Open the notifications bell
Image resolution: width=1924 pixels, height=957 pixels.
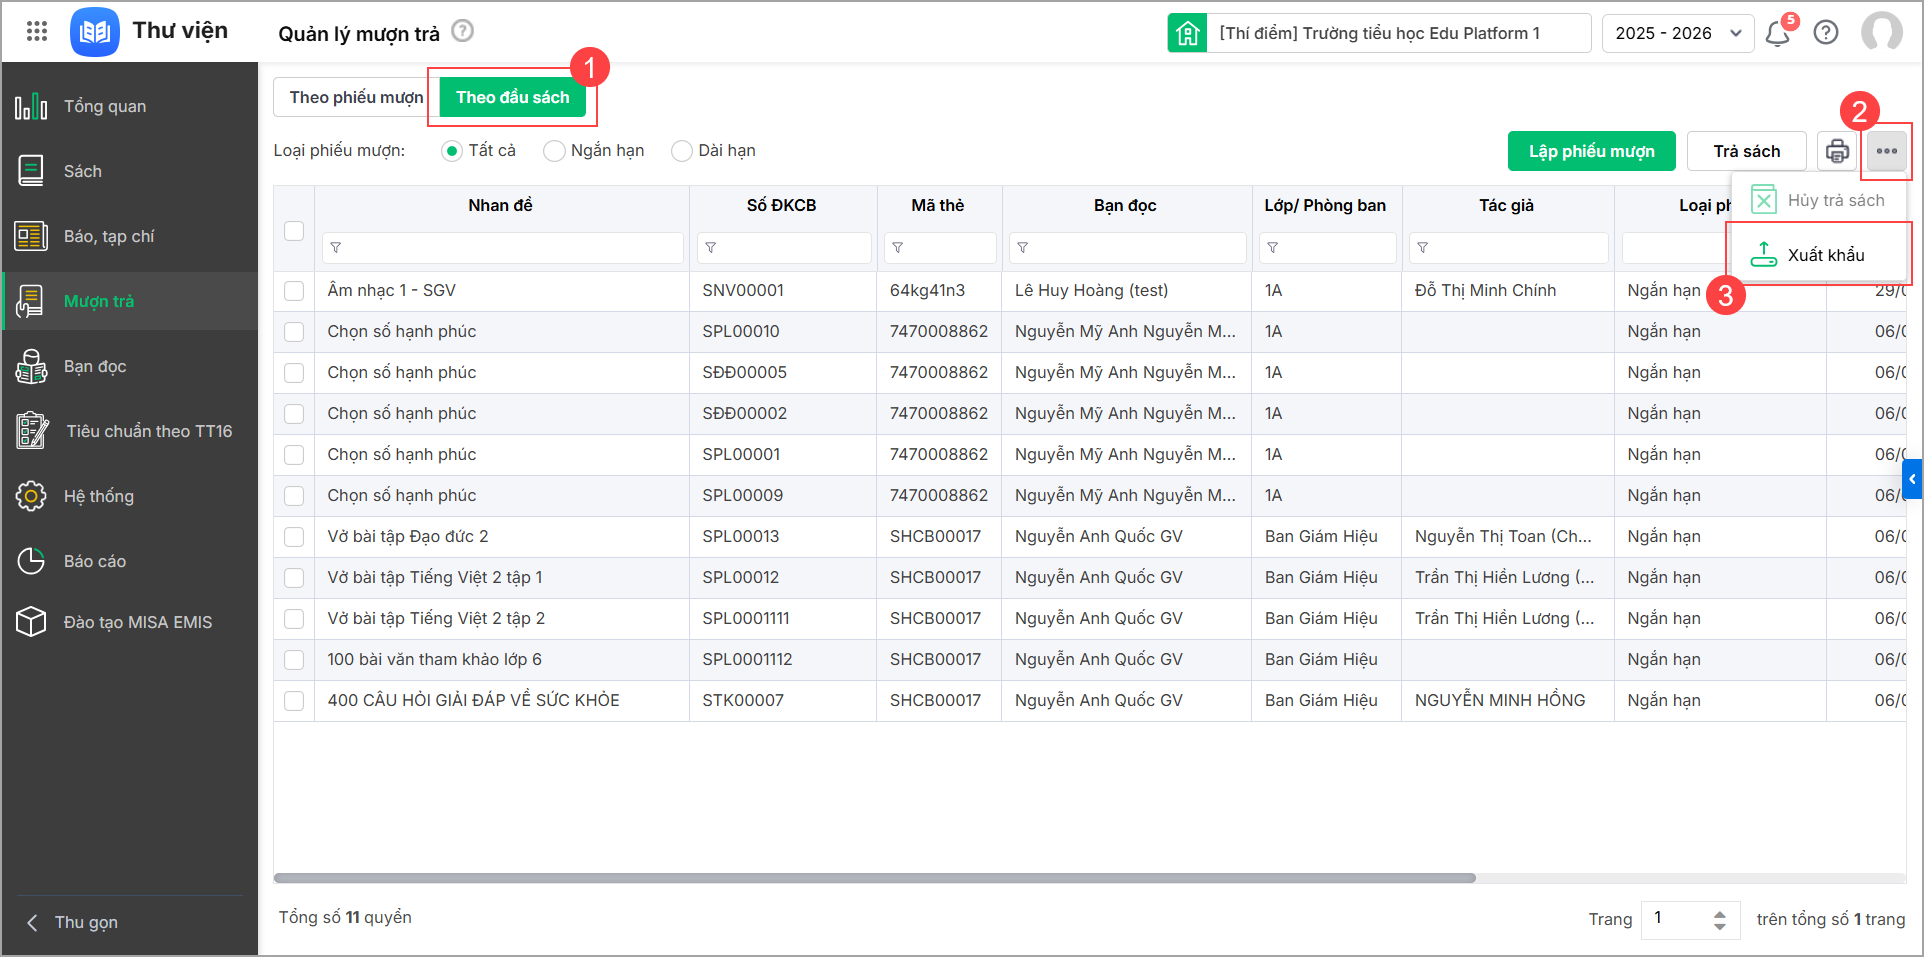[1777, 34]
